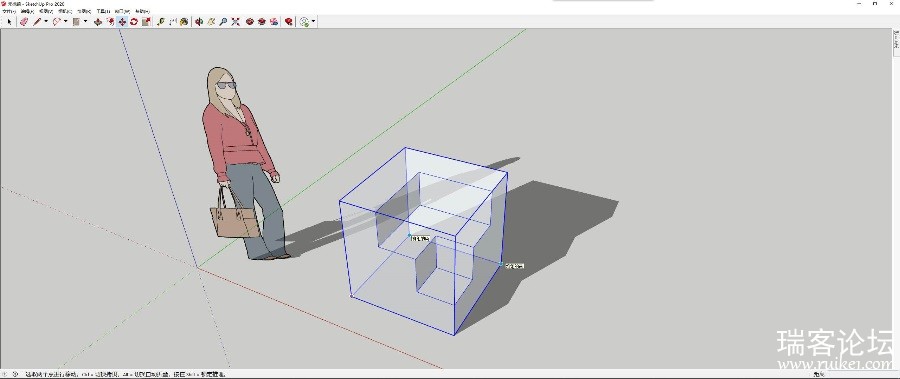900x379 pixels.
Task: Choose the Paint Bucket tool
Action: 184,22
